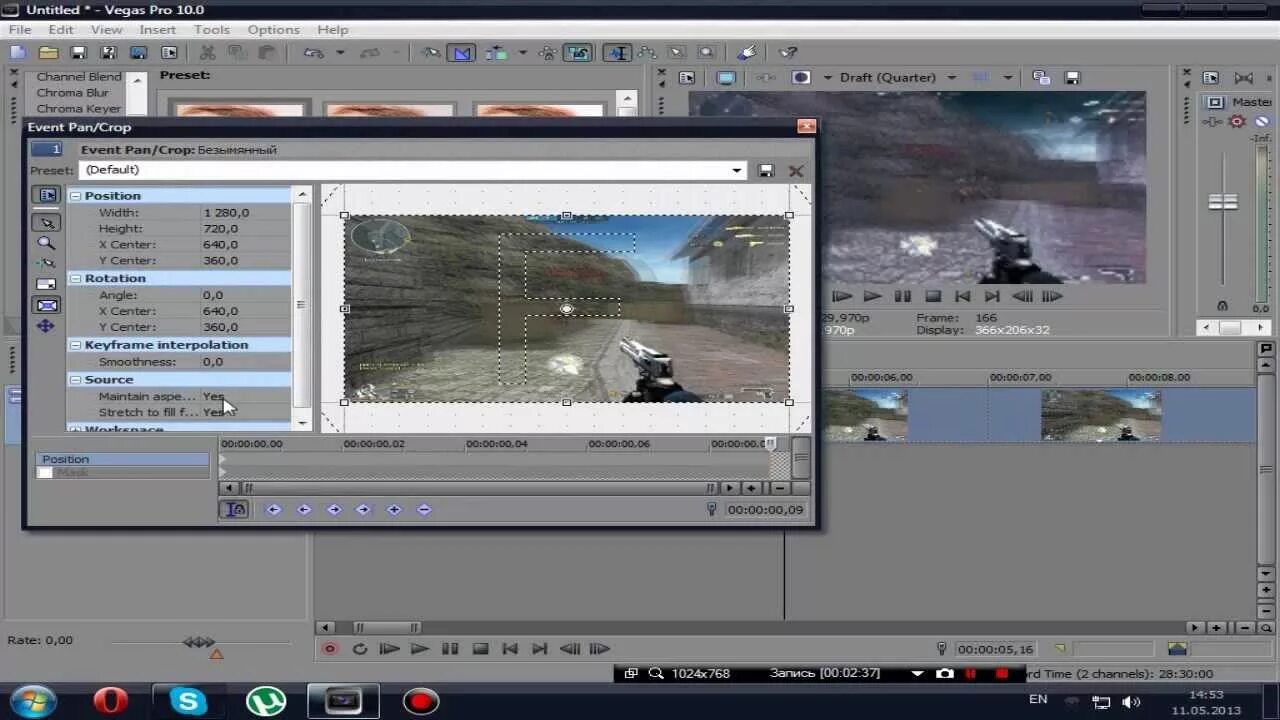Create a new project from the toolbar
The height and width of the screenshot is (720, 1280).
(17, 53)
